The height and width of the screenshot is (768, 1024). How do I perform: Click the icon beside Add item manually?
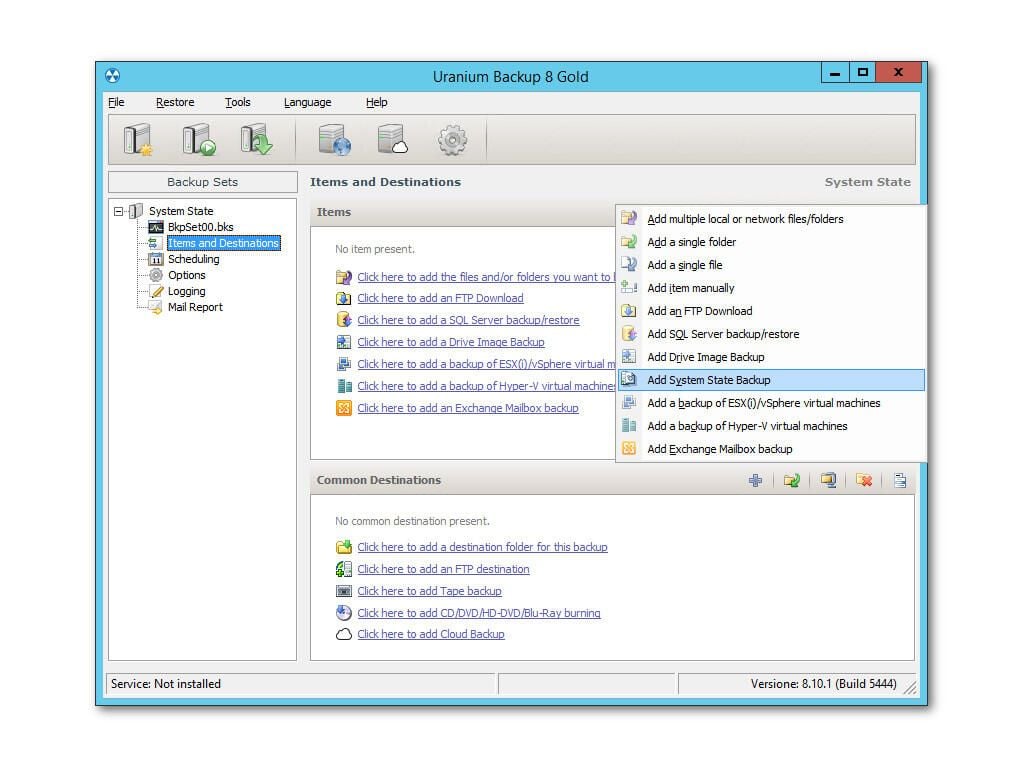(629, 287)
